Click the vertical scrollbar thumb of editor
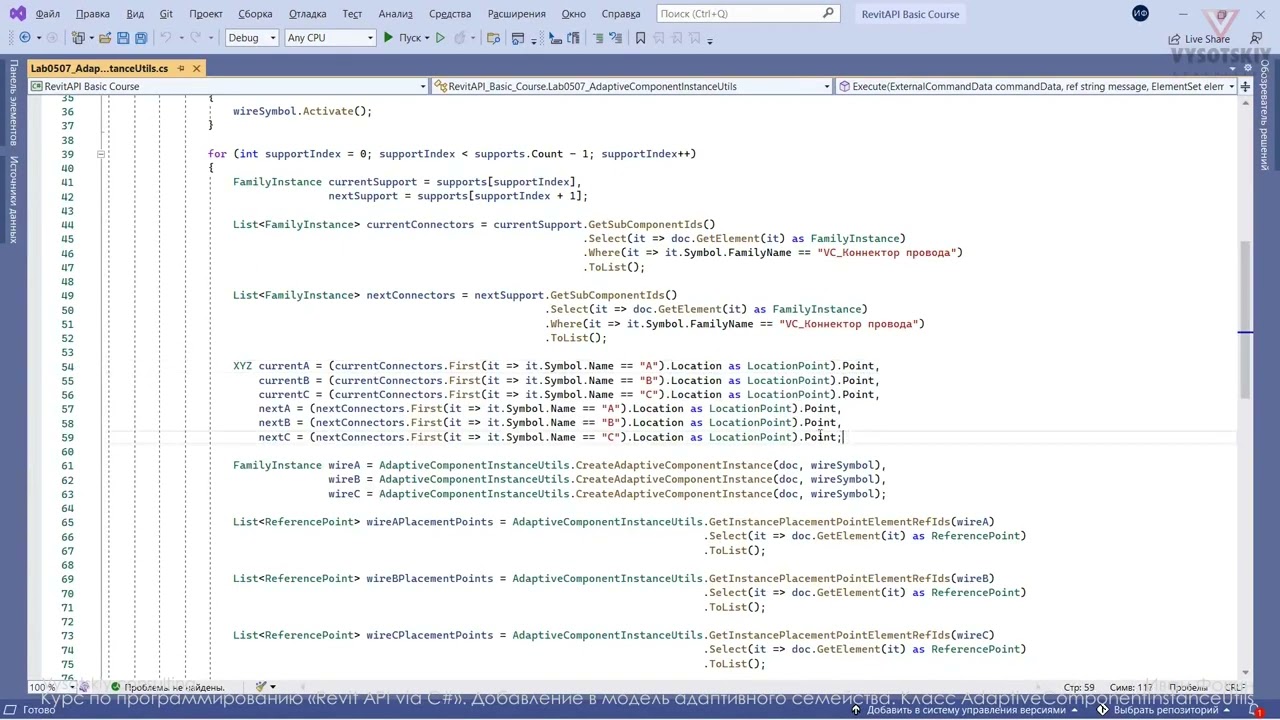The image size is (1280, 720). point(1245,320)
